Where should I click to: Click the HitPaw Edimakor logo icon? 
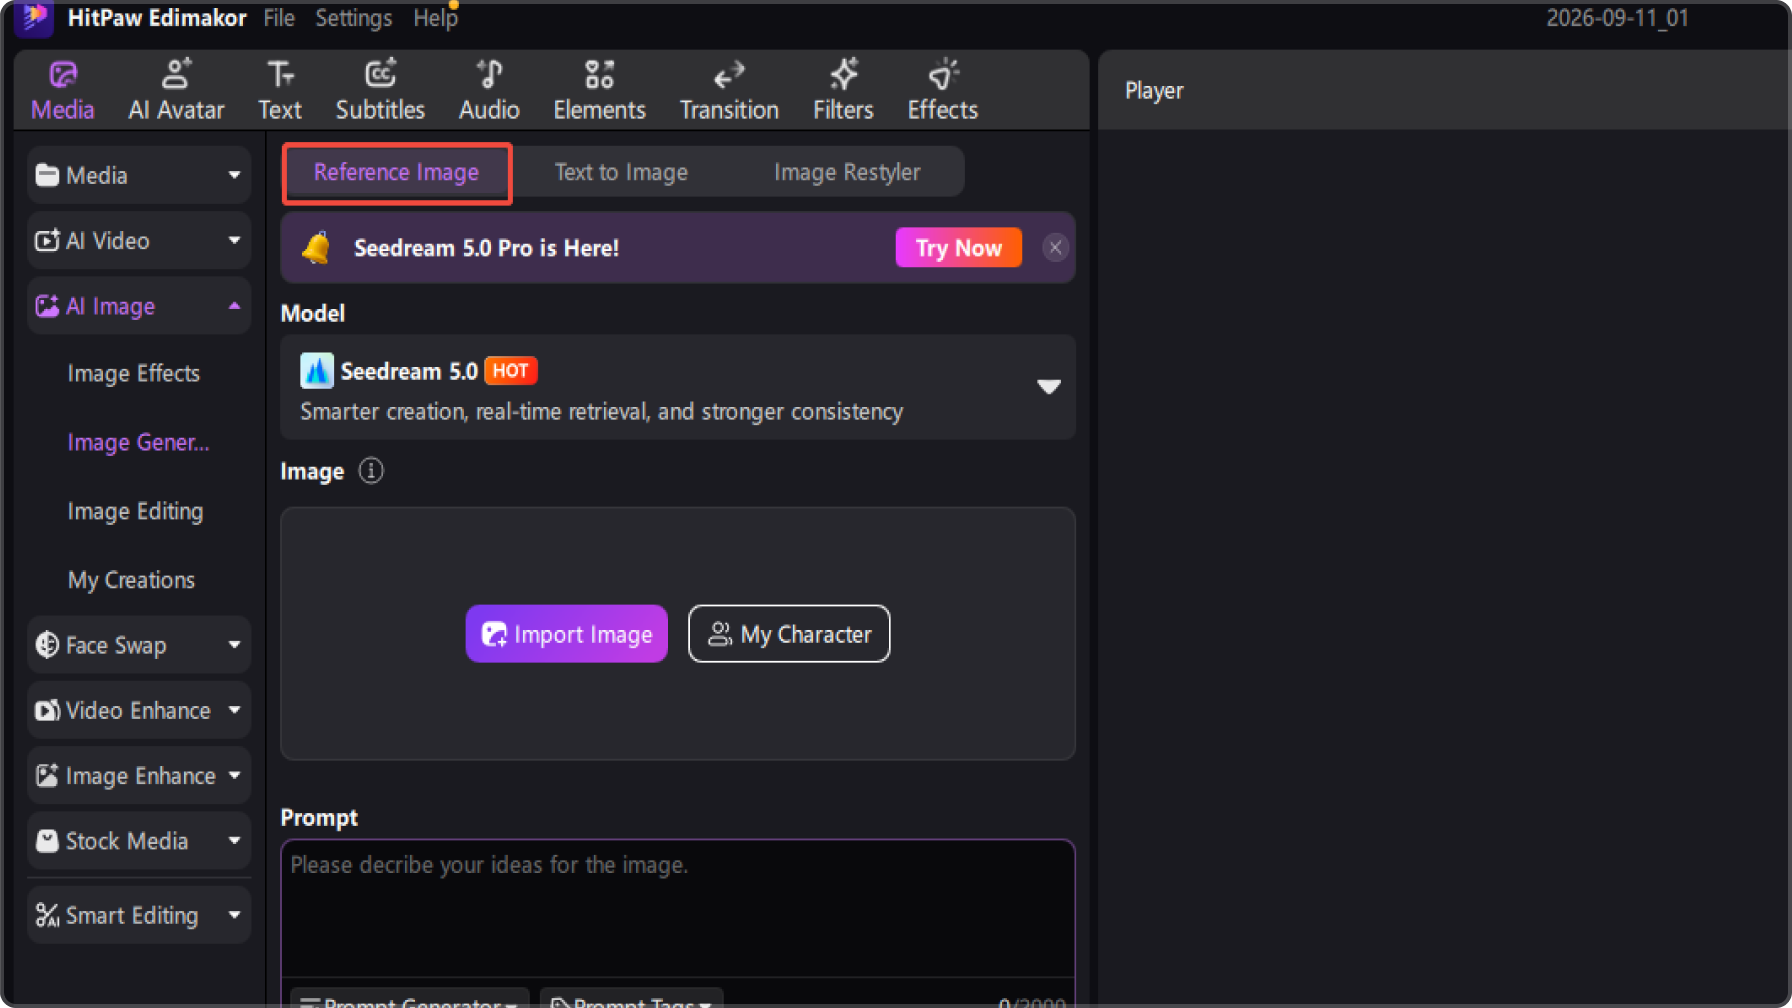(35, 18)
